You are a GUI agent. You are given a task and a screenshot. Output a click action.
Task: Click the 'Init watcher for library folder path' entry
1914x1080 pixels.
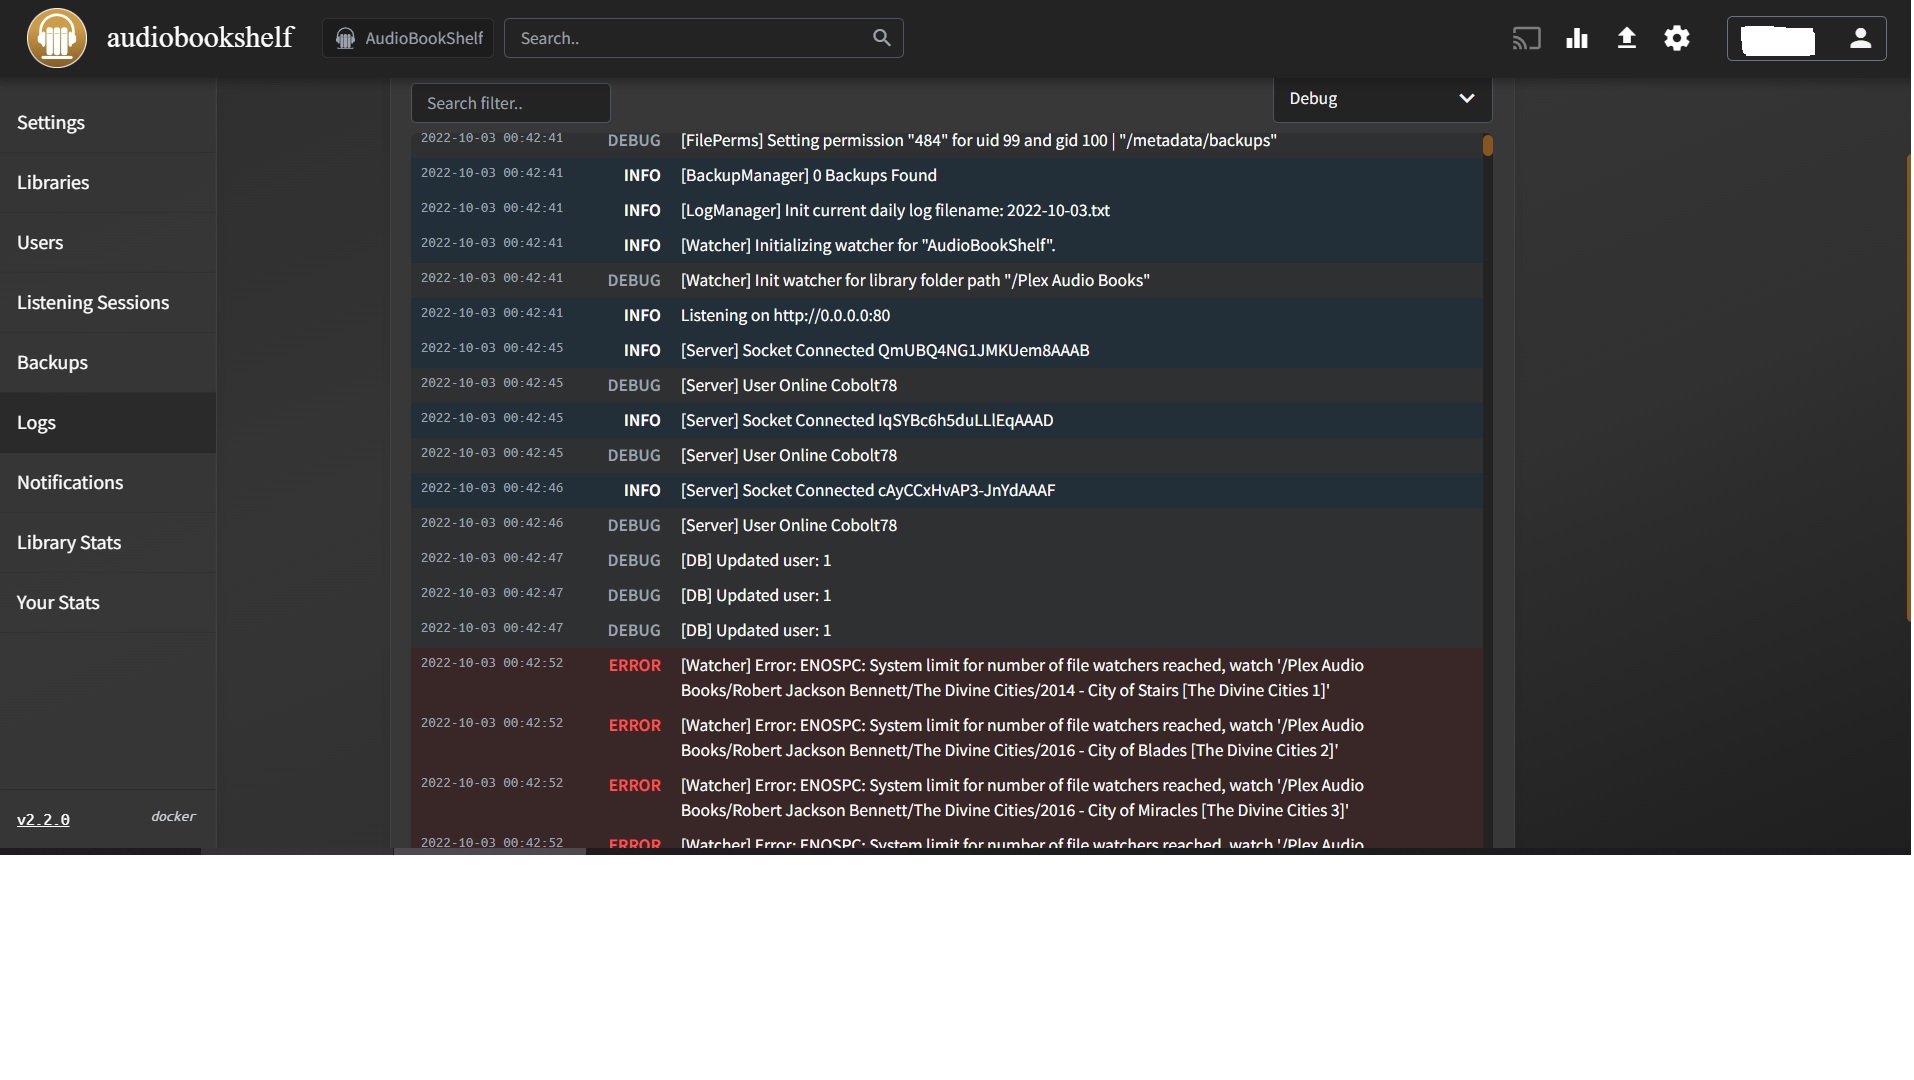tap(946, 281)
